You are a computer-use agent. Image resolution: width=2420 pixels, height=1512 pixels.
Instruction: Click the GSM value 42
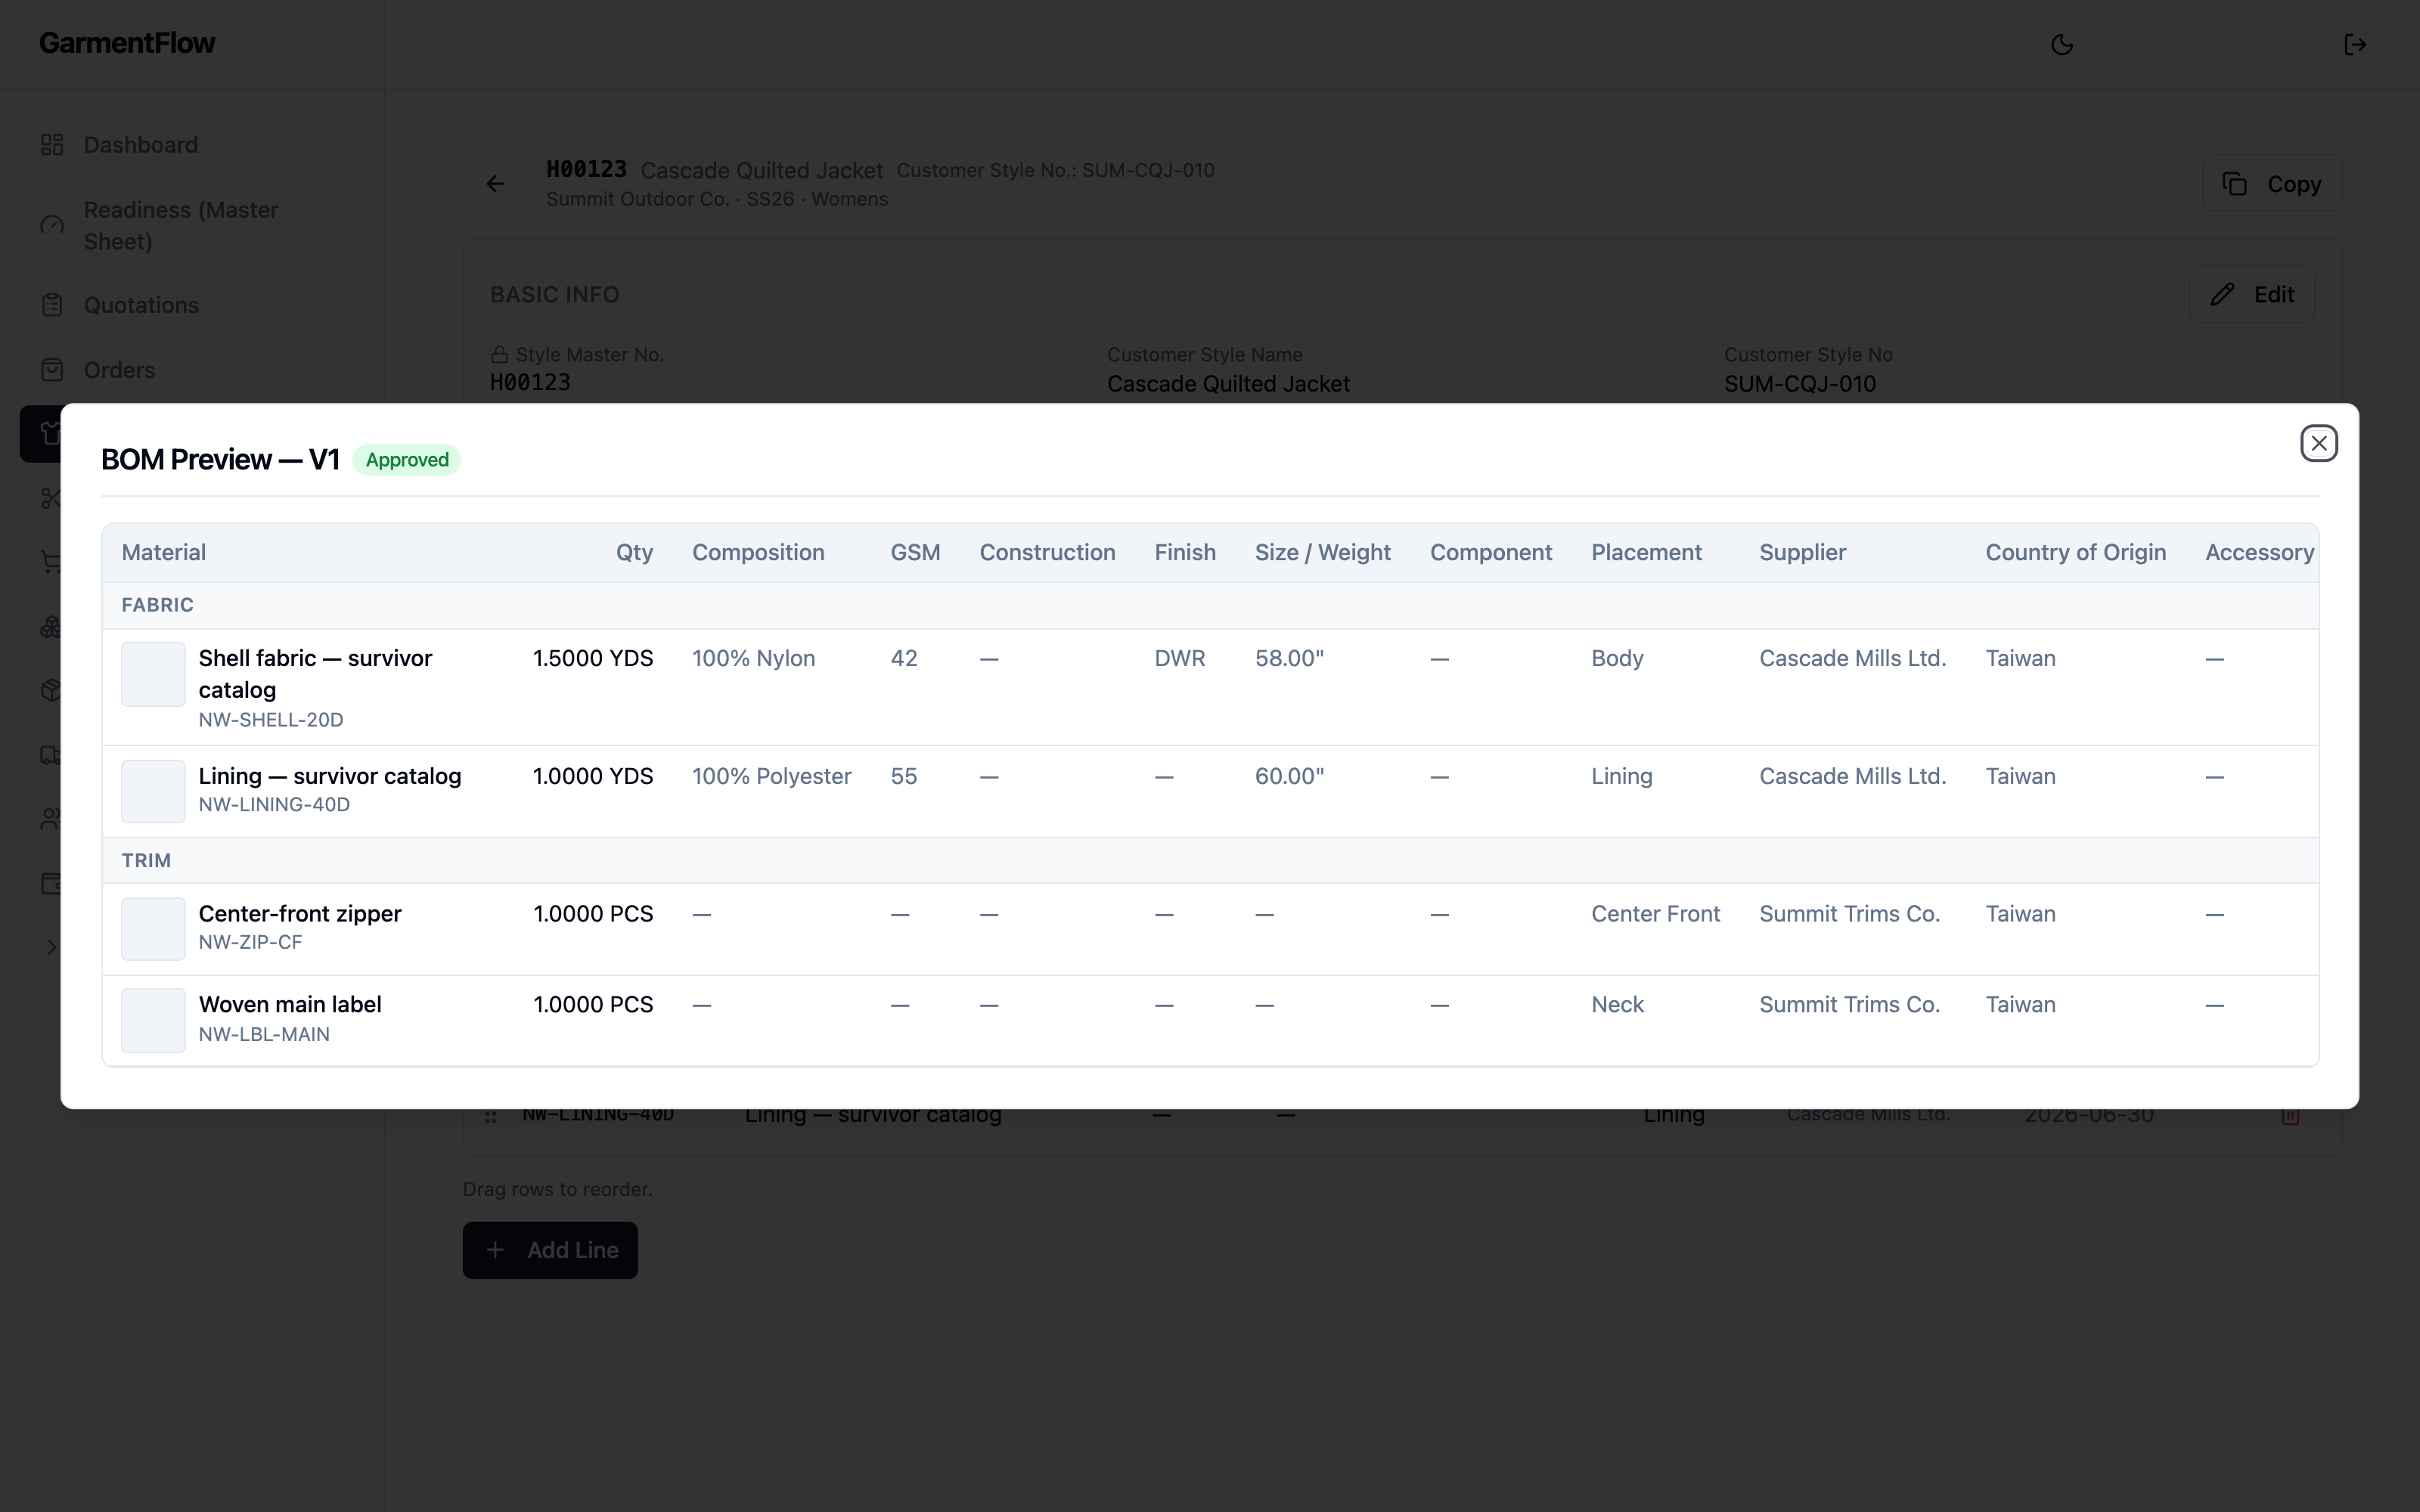904,659
